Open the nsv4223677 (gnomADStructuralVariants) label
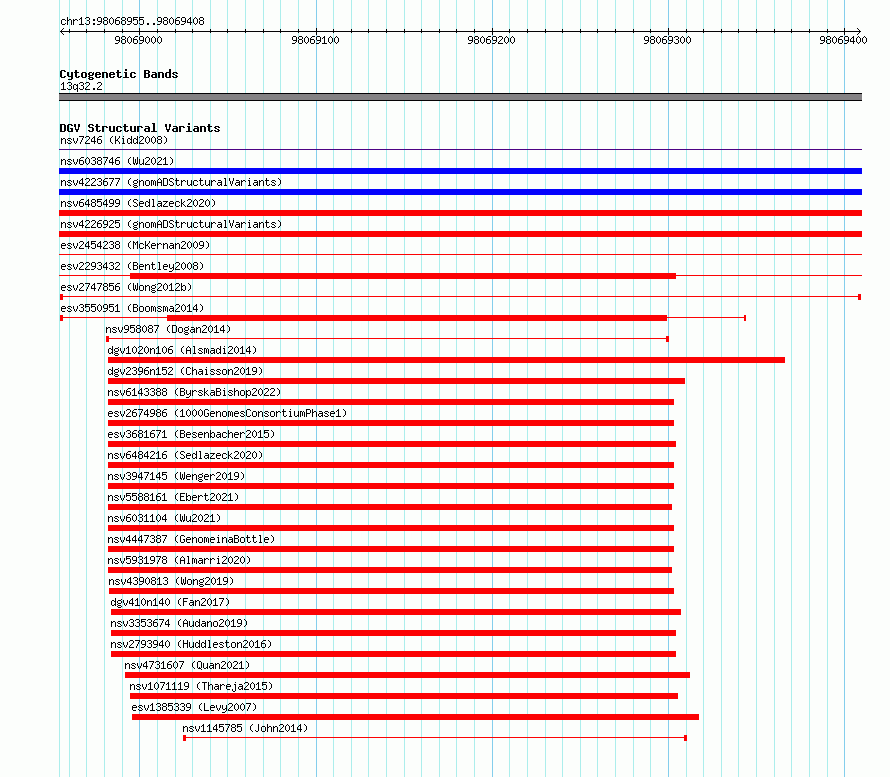The width and height of the screenshot is (890, 777). tap(171, 182)
